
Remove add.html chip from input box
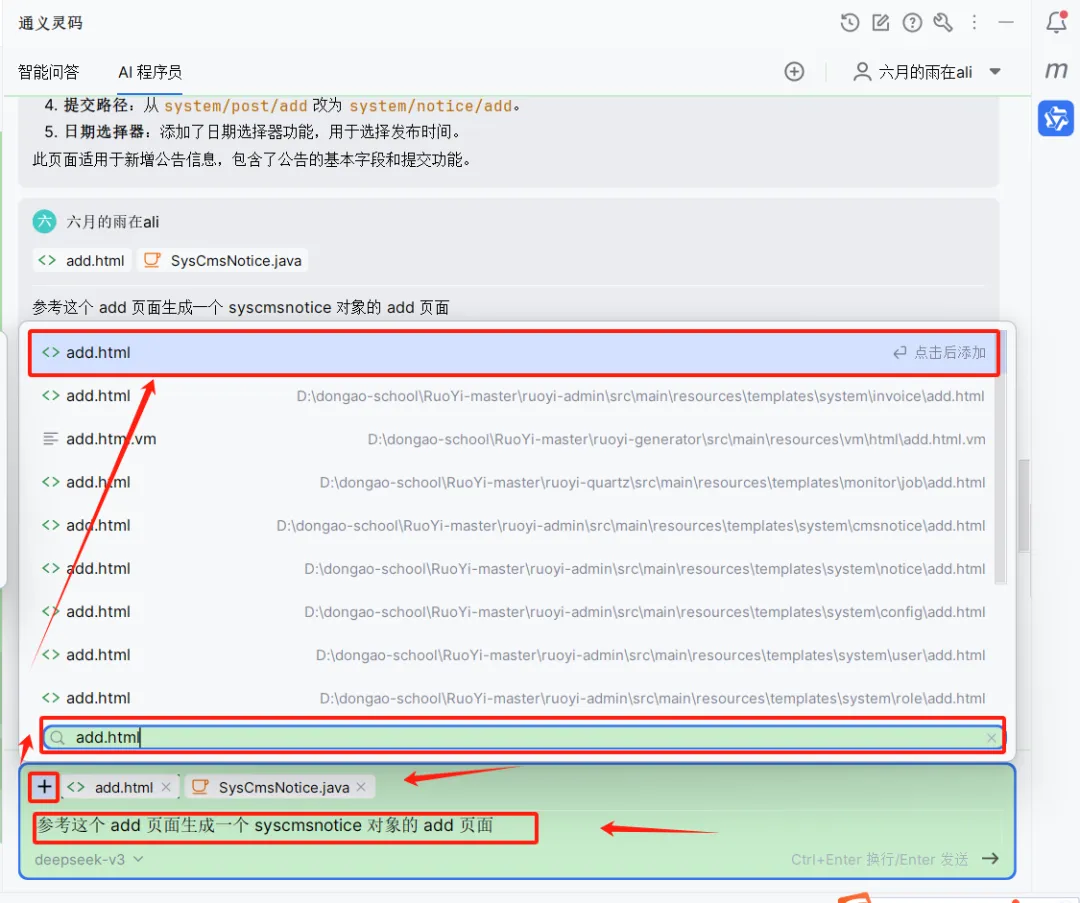(x=166, y=787)
